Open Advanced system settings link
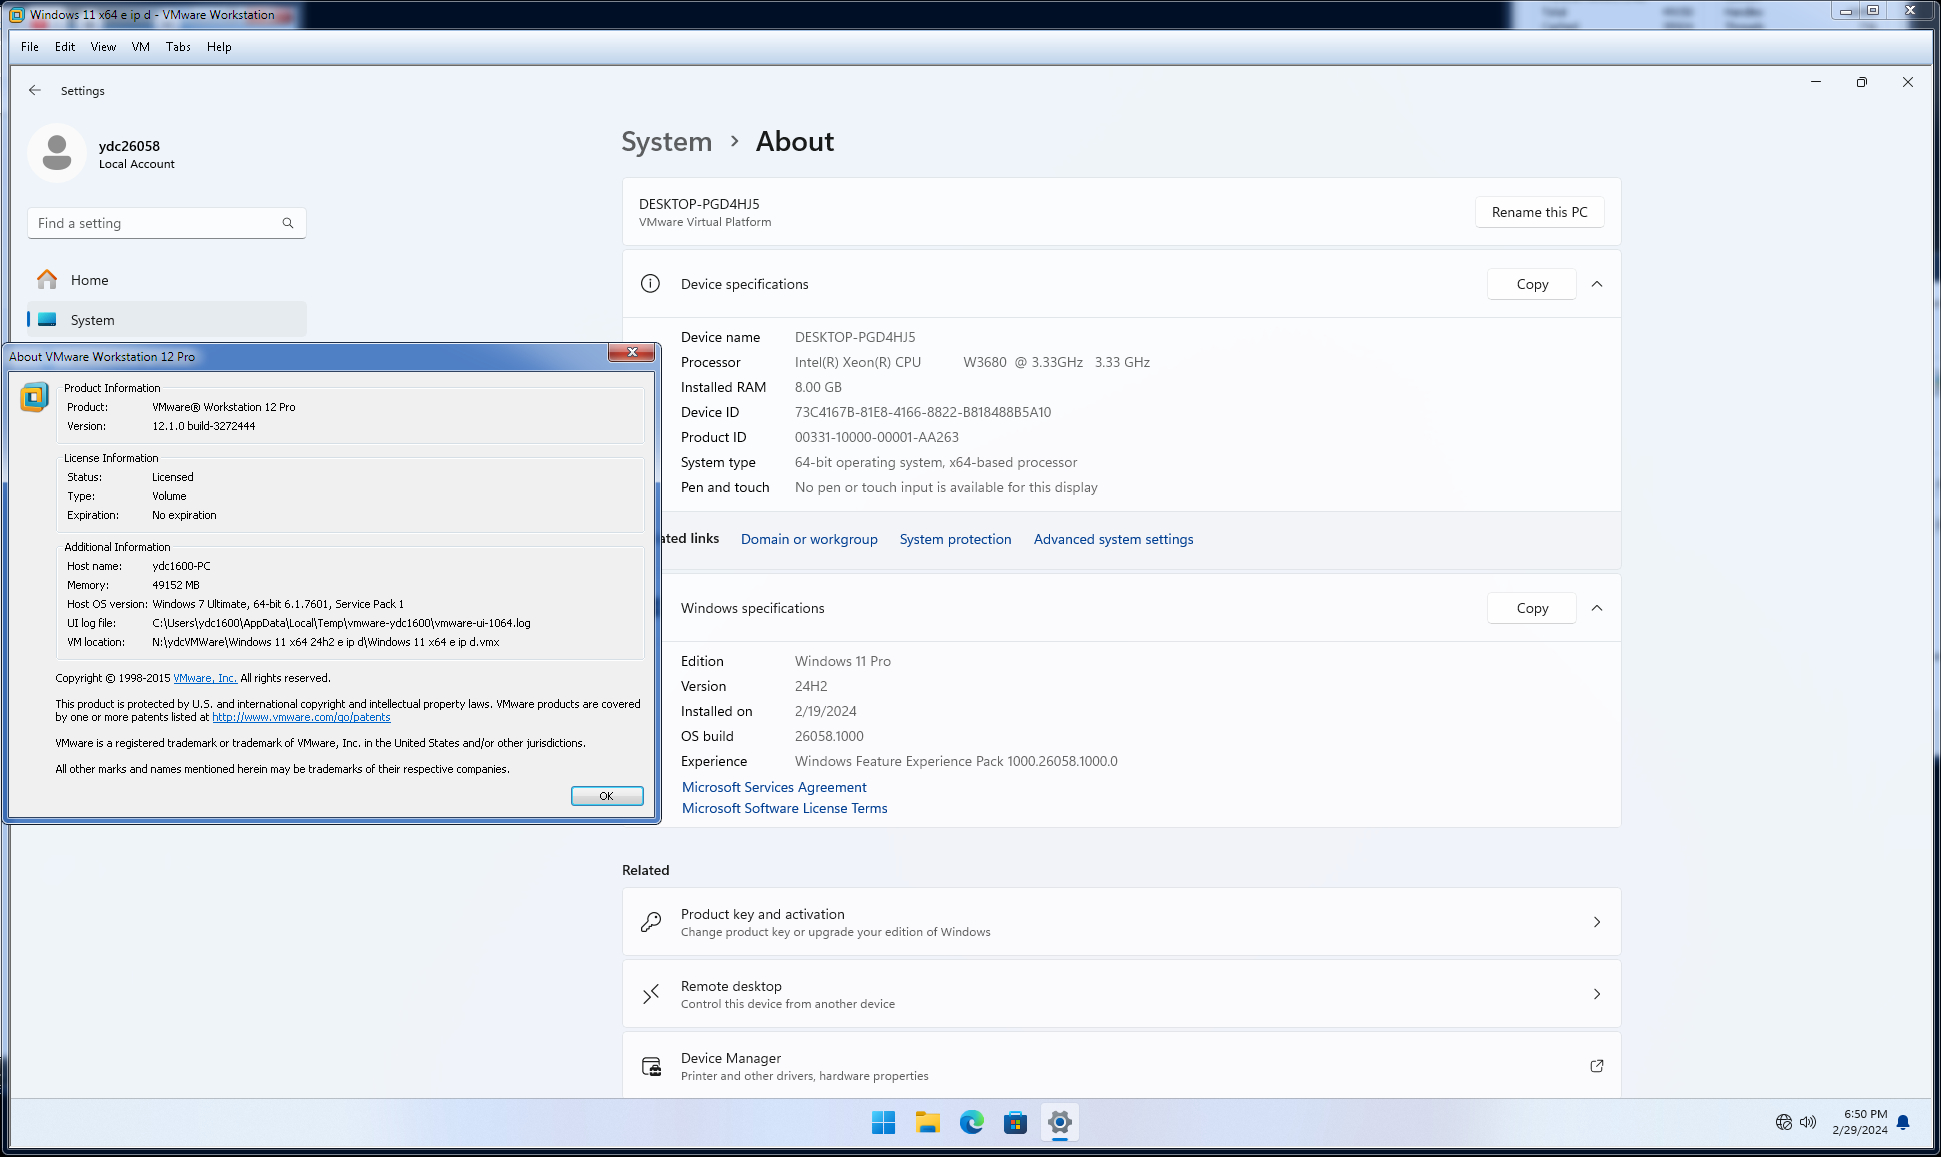 pos(1113,539)
